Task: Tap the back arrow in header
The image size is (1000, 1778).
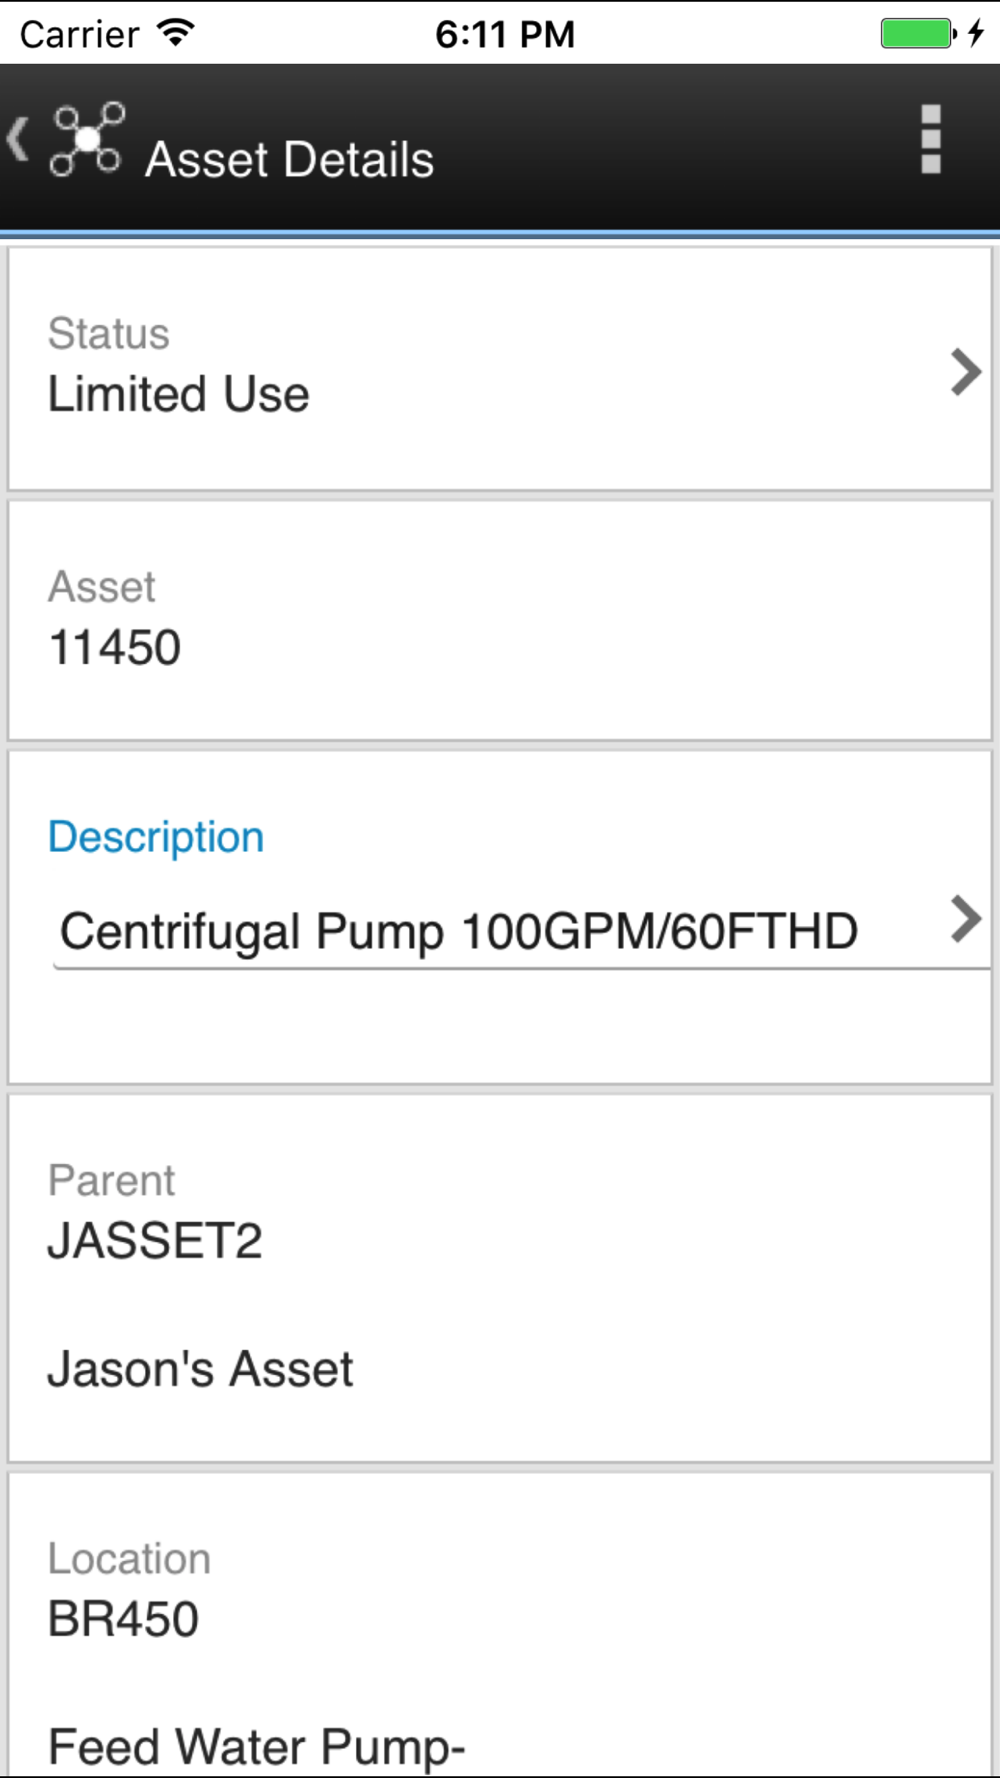Action: click(x=18, y=139)
